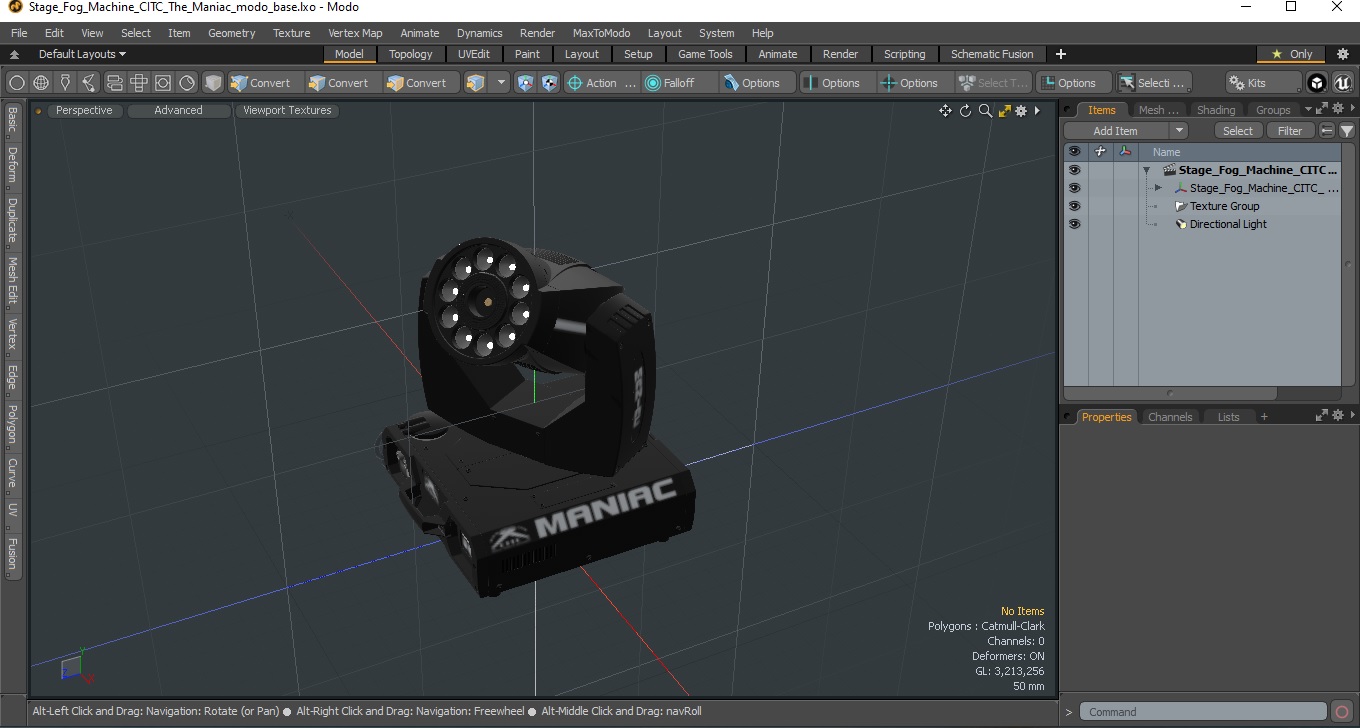This screenshot has width=1360, height=728.
Task: Click the Command input field
Action: [x=1204, y=712]
